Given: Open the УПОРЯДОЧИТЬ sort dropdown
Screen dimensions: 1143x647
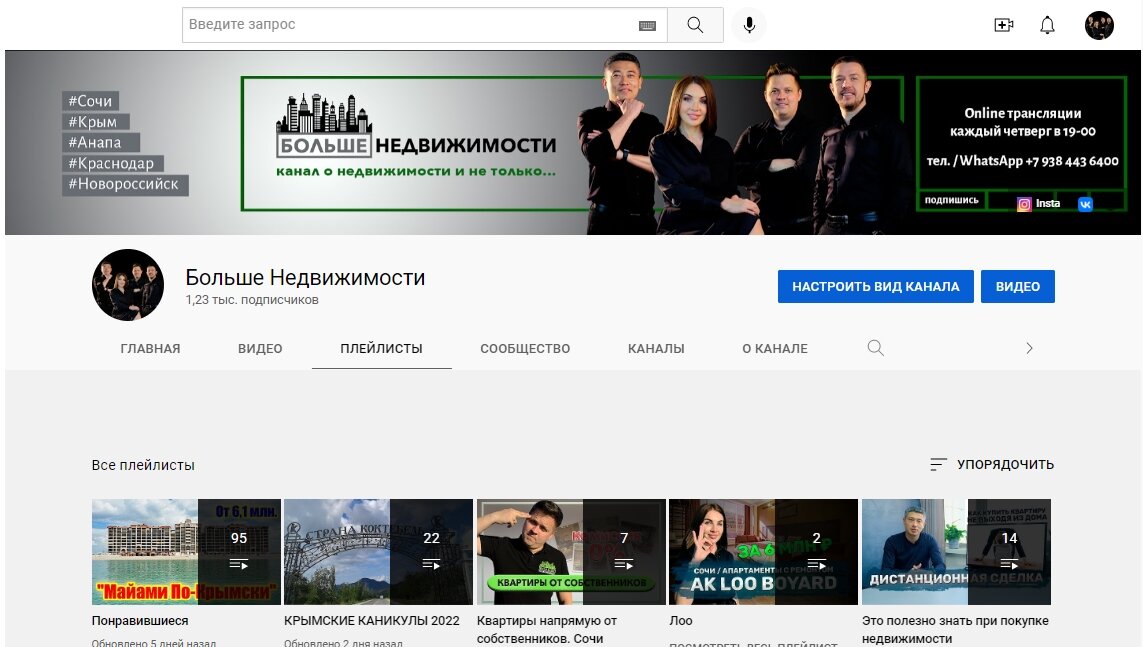Looking at the screenshot, I should click(992, 464).
